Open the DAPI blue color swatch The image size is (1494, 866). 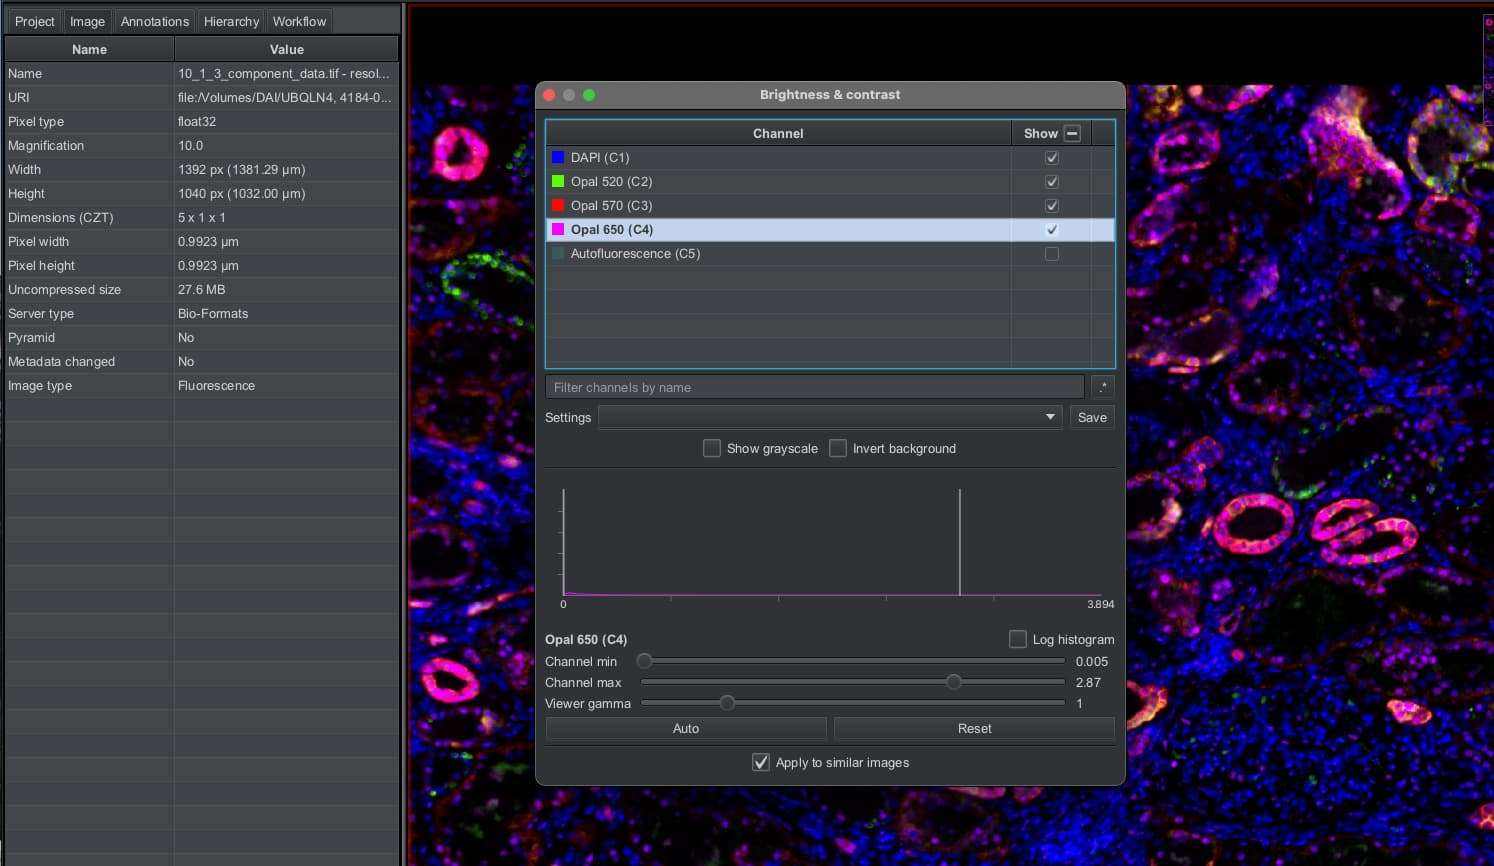[x=557, y=157]
